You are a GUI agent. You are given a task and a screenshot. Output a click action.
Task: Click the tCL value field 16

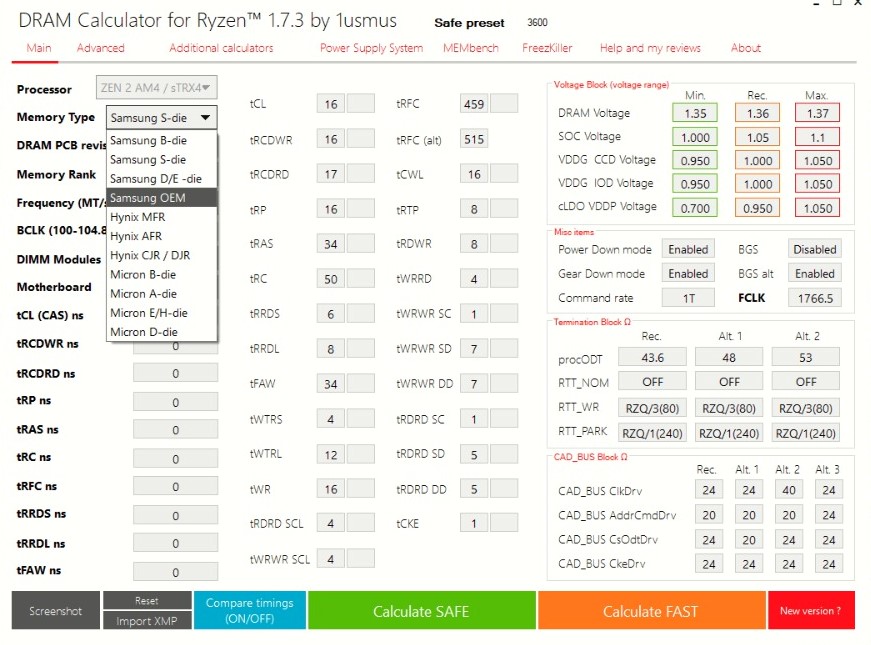coord(331,104)
